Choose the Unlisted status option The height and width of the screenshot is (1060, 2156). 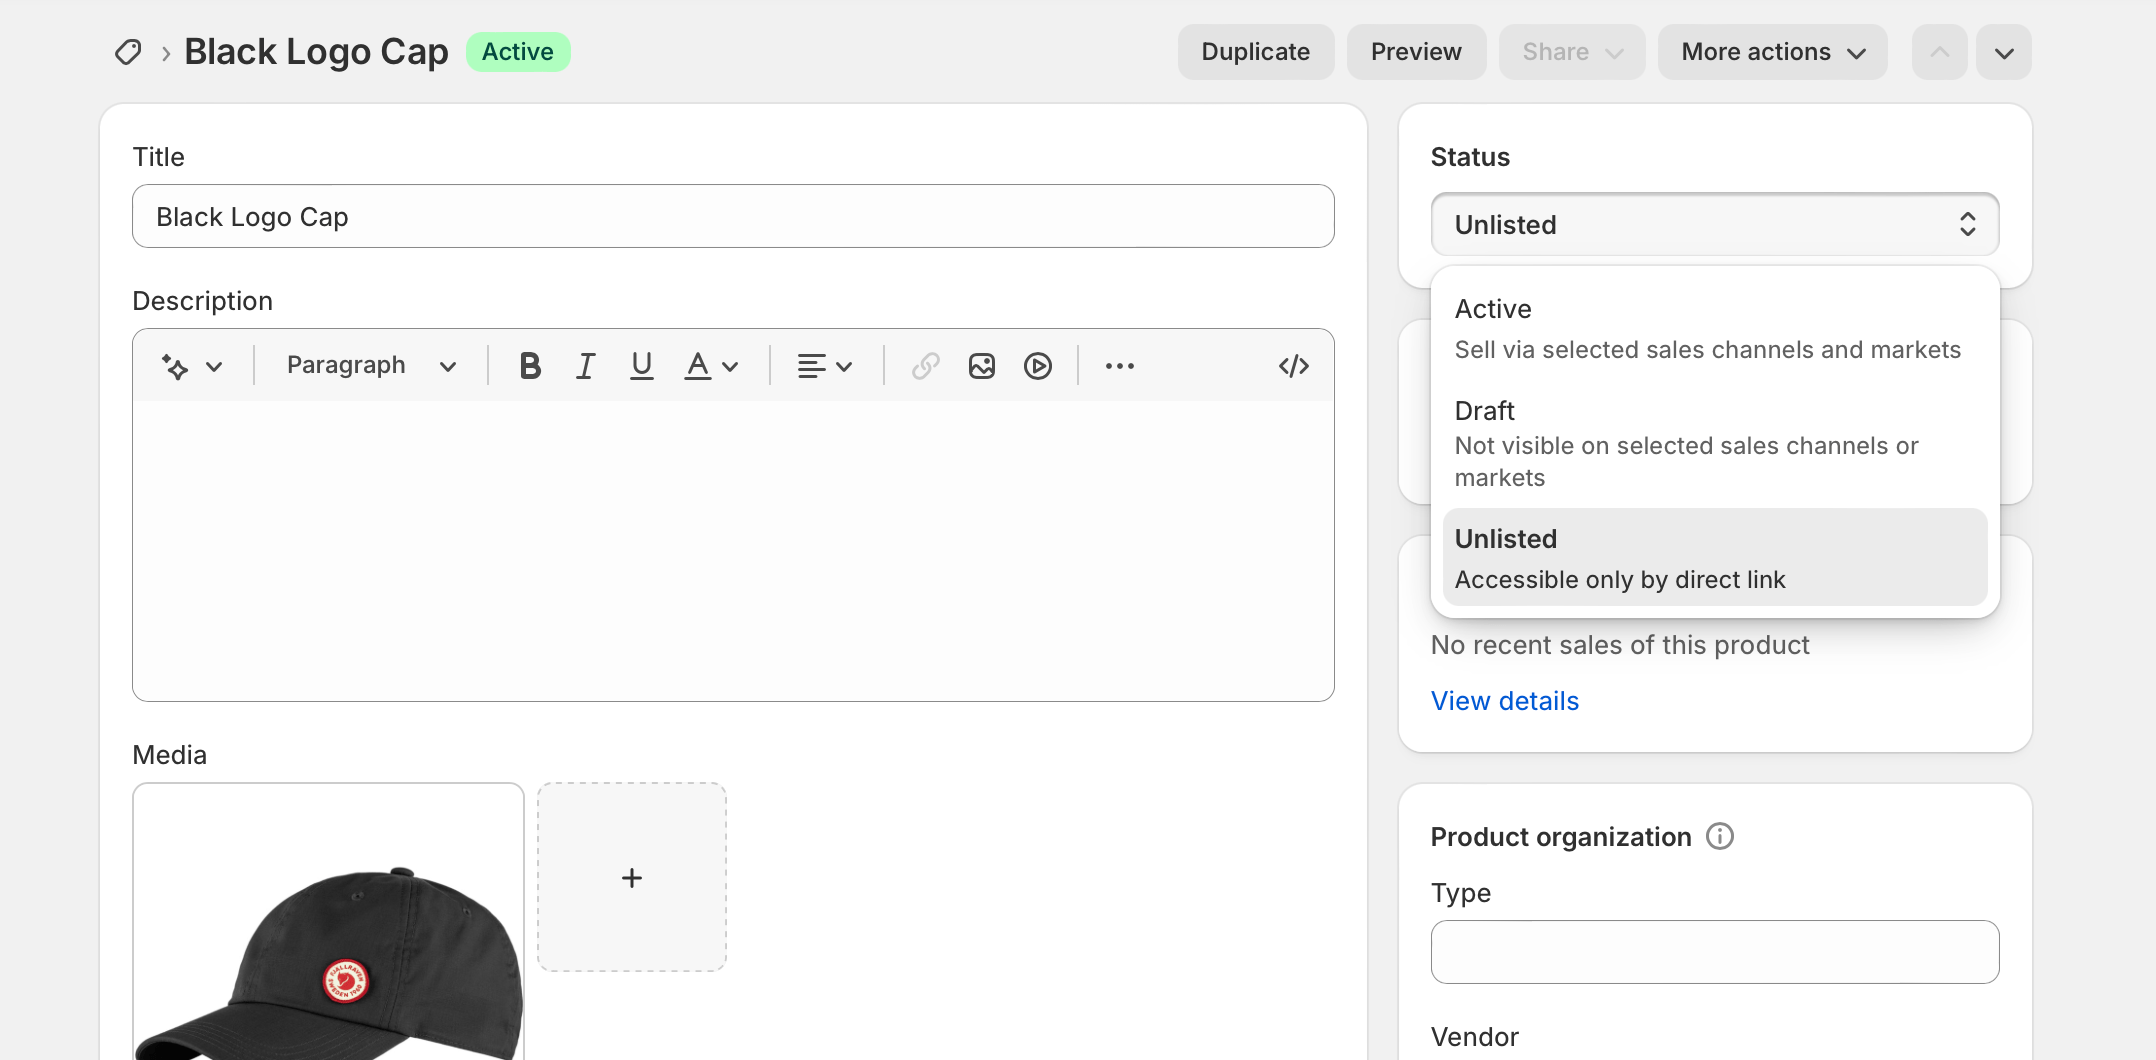click(x=1715, y=558)
